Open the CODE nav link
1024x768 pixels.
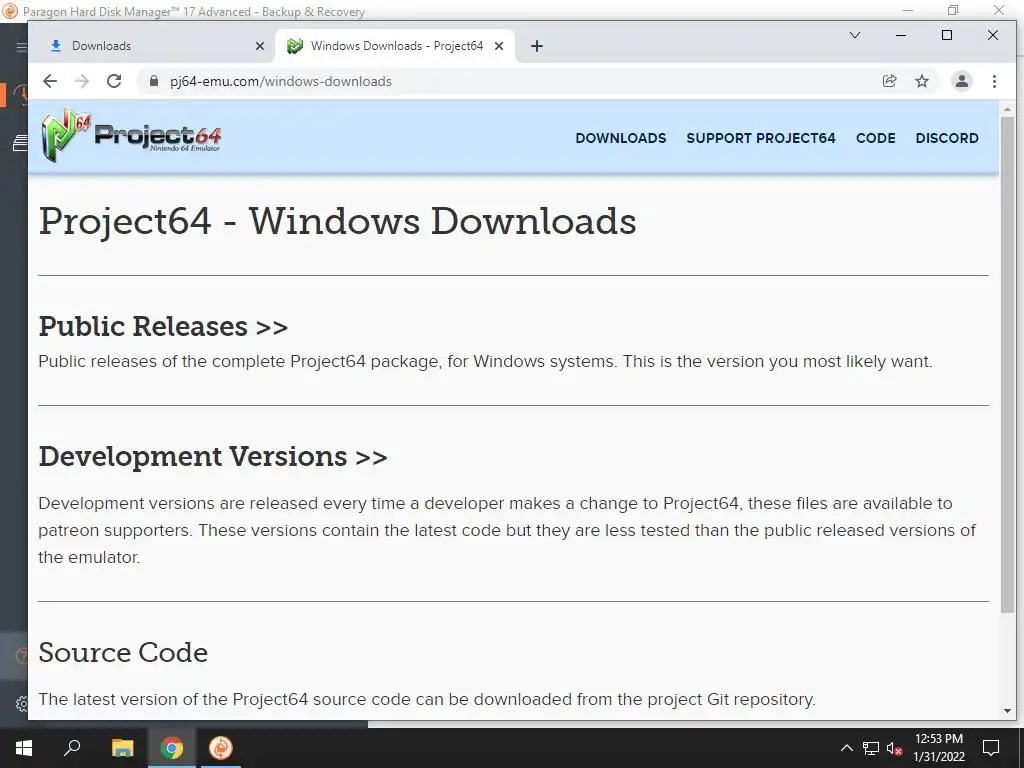(875, 138)
